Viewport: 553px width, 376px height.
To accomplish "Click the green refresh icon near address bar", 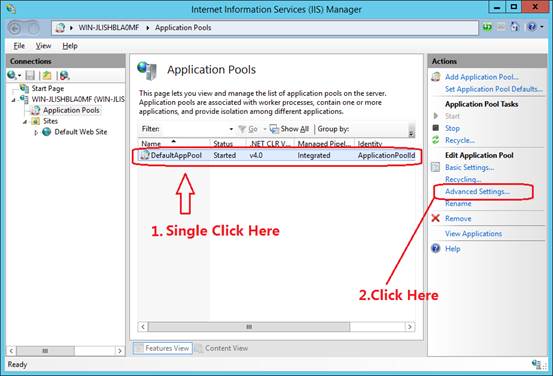I will [x=487, y=27].
